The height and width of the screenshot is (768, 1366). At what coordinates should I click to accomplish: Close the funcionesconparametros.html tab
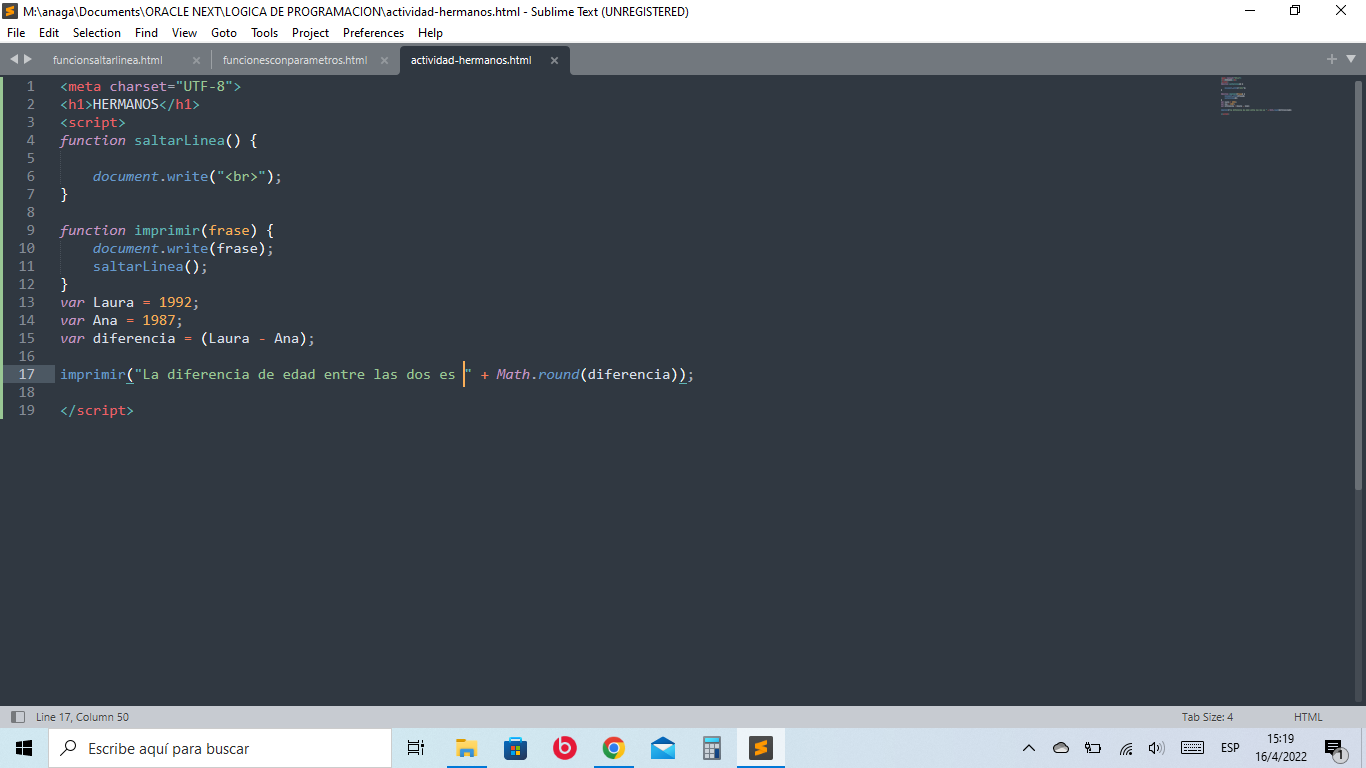(384, 60)
